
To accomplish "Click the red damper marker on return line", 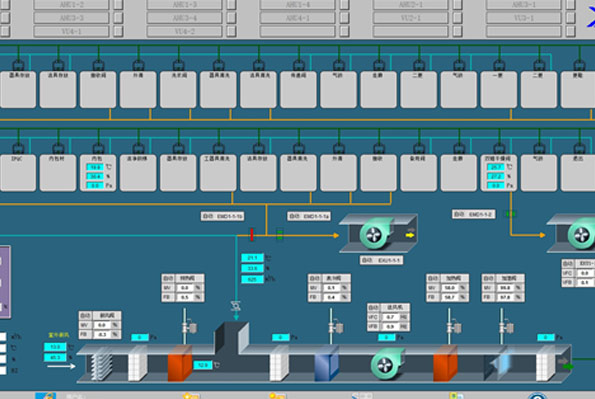I will point(251,234).
